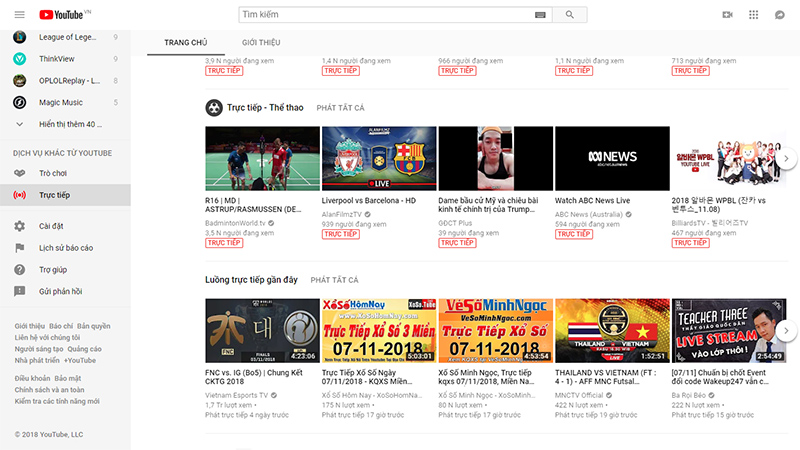Image resolution: width=800 pixels, height=450 pixels.
Task: Open Watch ABC News Live title
Action: [592, 201]
